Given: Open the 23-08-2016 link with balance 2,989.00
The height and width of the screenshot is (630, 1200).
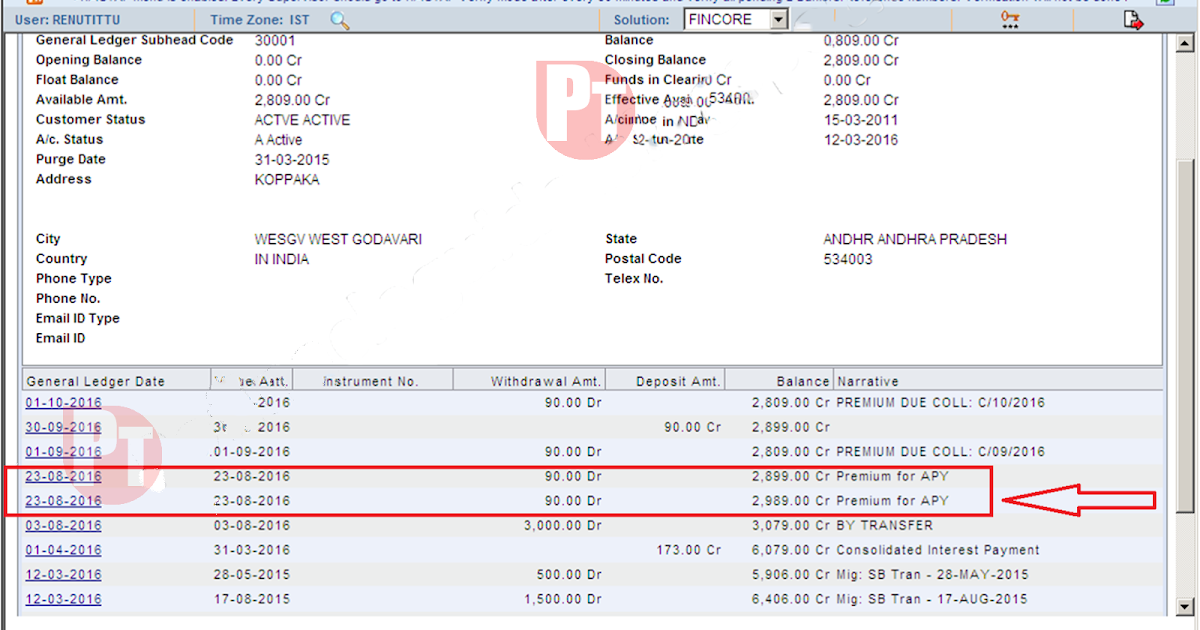Looking at the screenshot, I should (64, 500).
